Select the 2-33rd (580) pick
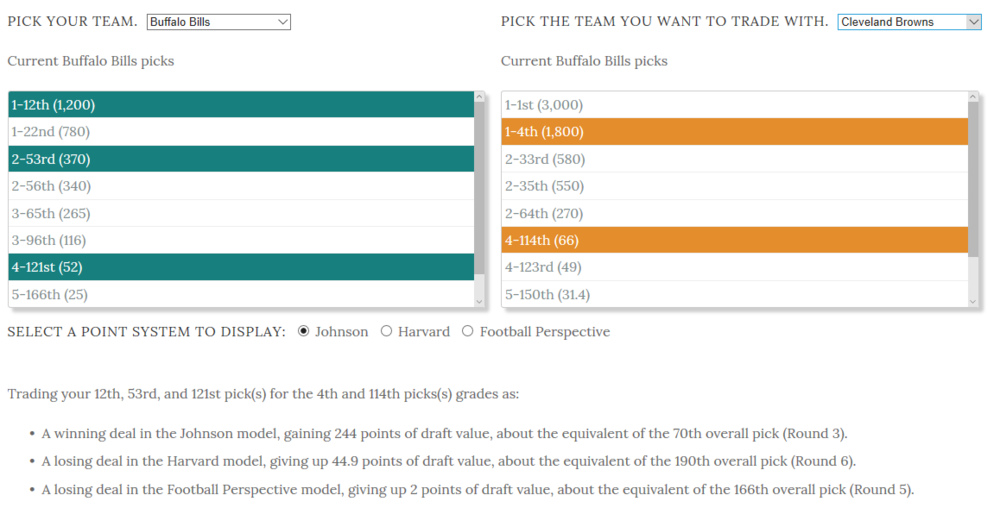 click(735, 159)
